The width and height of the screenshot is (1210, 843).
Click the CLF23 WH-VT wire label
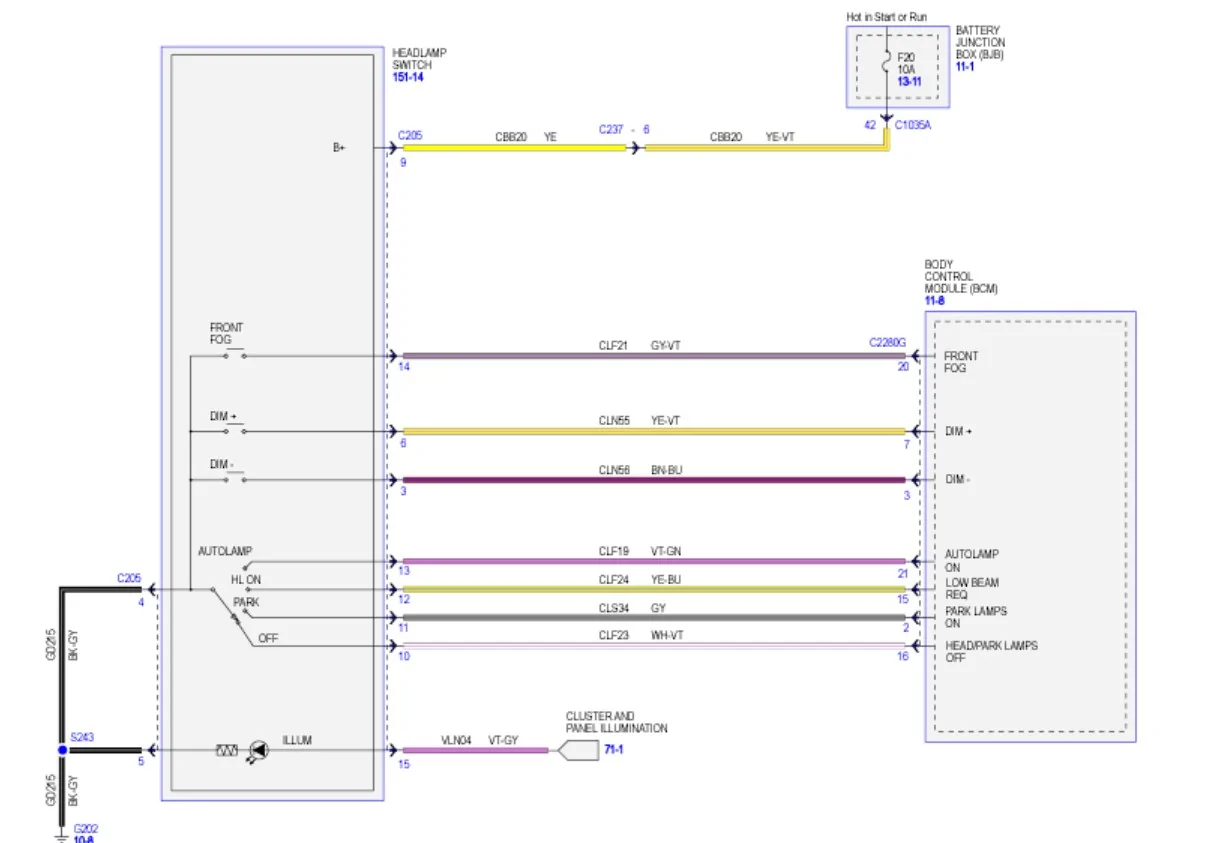[x=641, y=635]
